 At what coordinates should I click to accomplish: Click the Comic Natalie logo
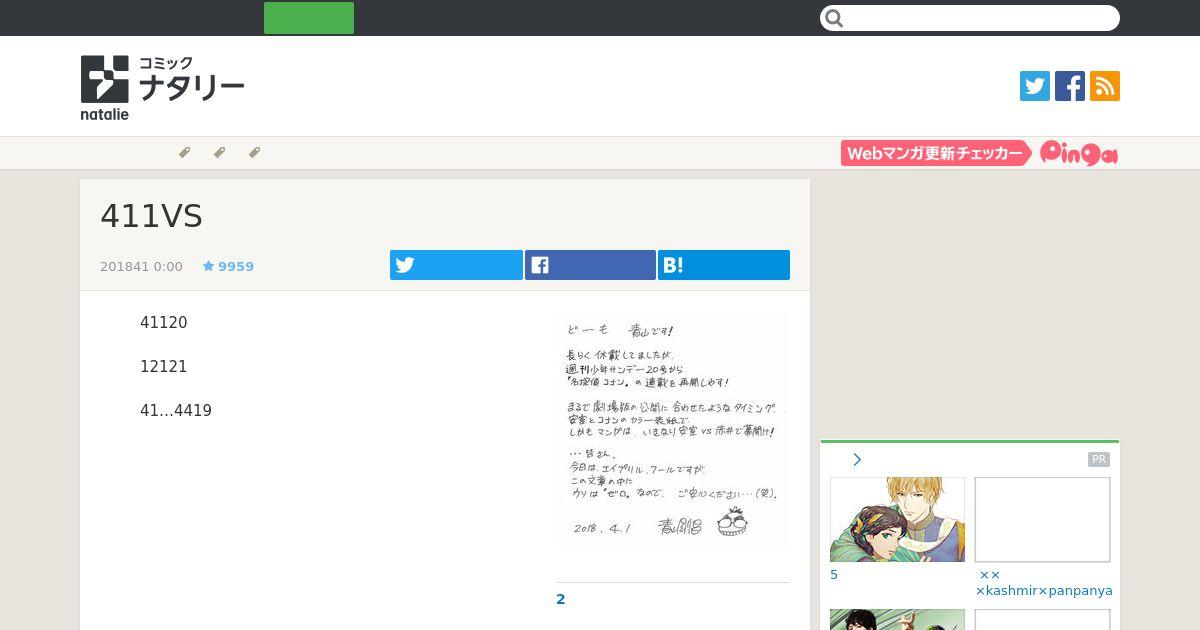(162, 87)
